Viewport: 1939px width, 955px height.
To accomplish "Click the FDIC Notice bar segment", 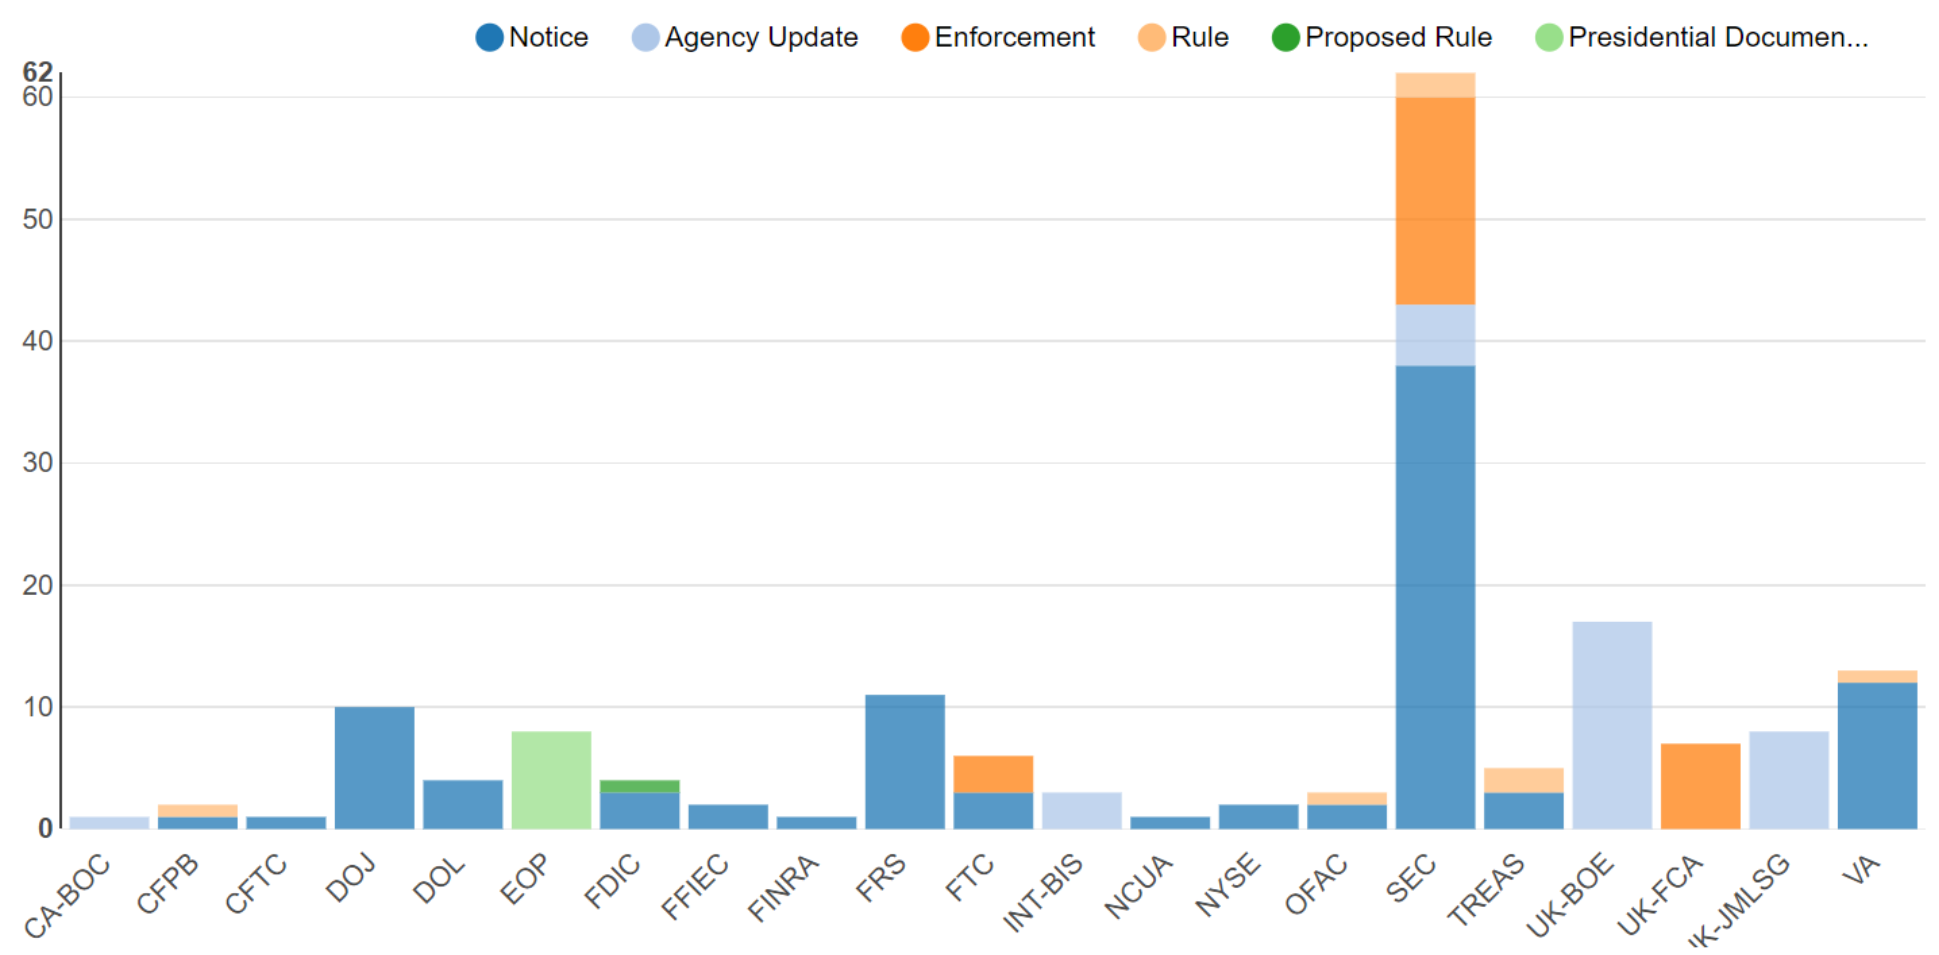I will pyautogui.click(x=640, y=810).
